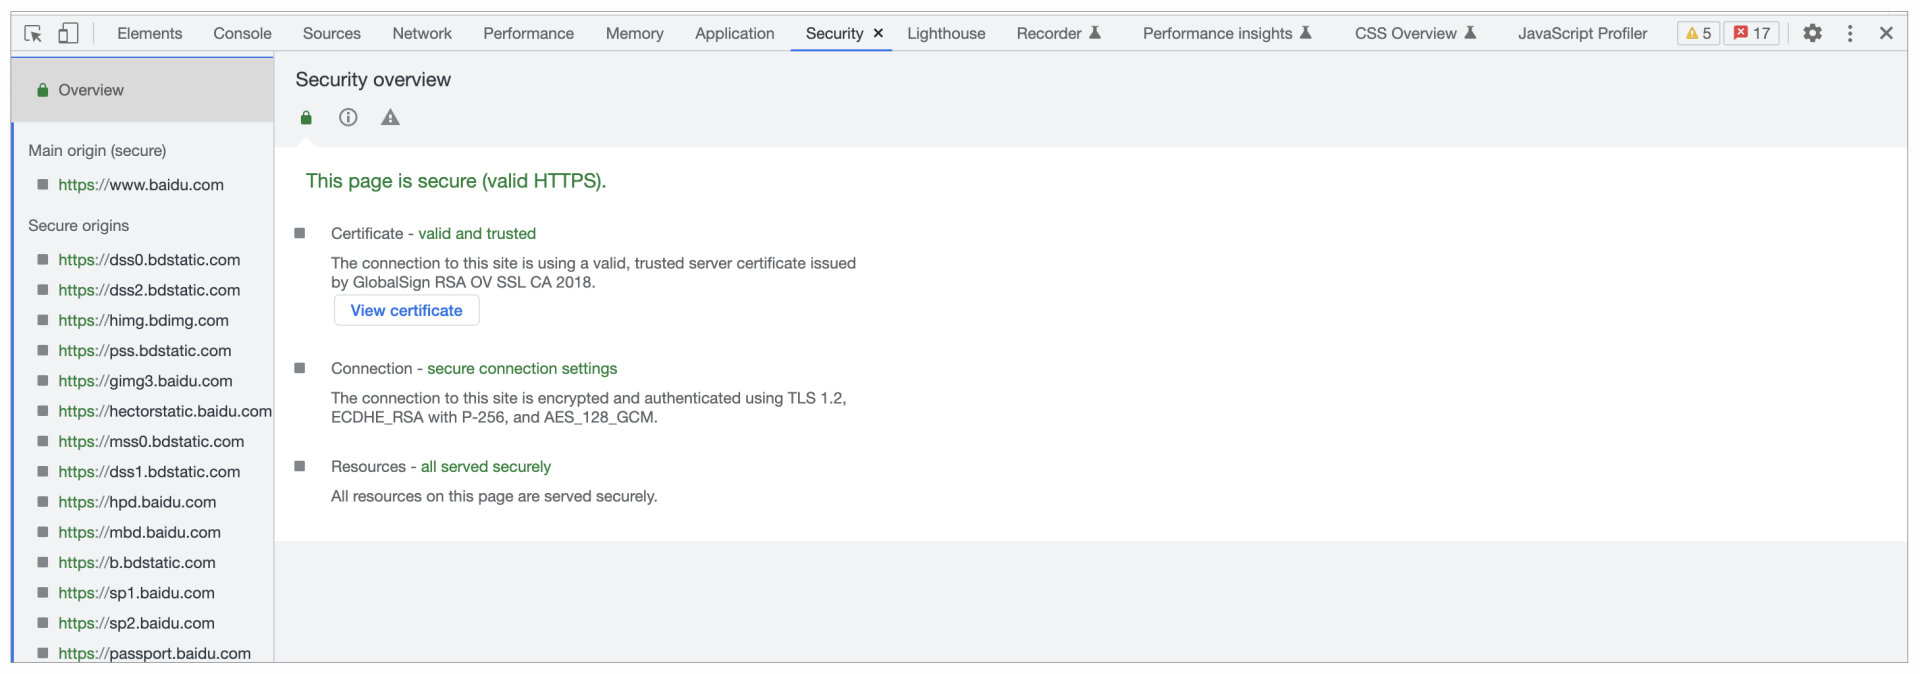Viewport: 1920px width, 674px height.
Task: Click the info circle icon
Action: point(348,118)
